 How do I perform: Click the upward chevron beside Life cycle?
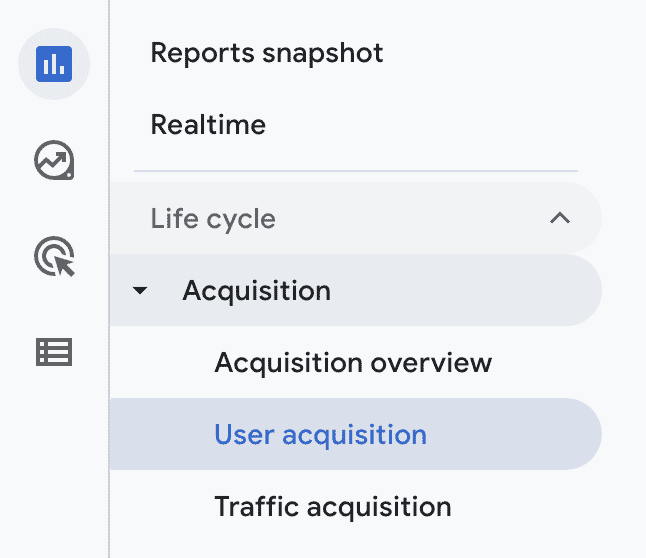[x=560, y=218]
